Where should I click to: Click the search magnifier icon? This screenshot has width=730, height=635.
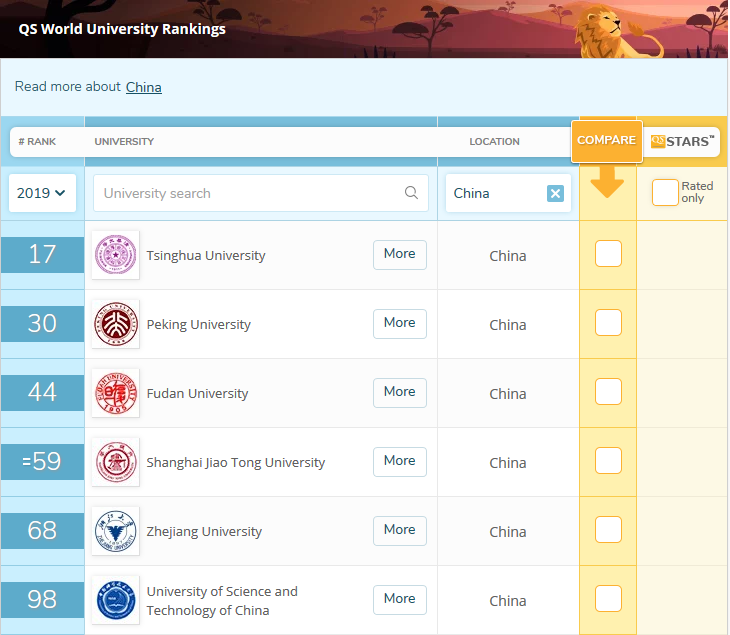[x=411, y=192]
